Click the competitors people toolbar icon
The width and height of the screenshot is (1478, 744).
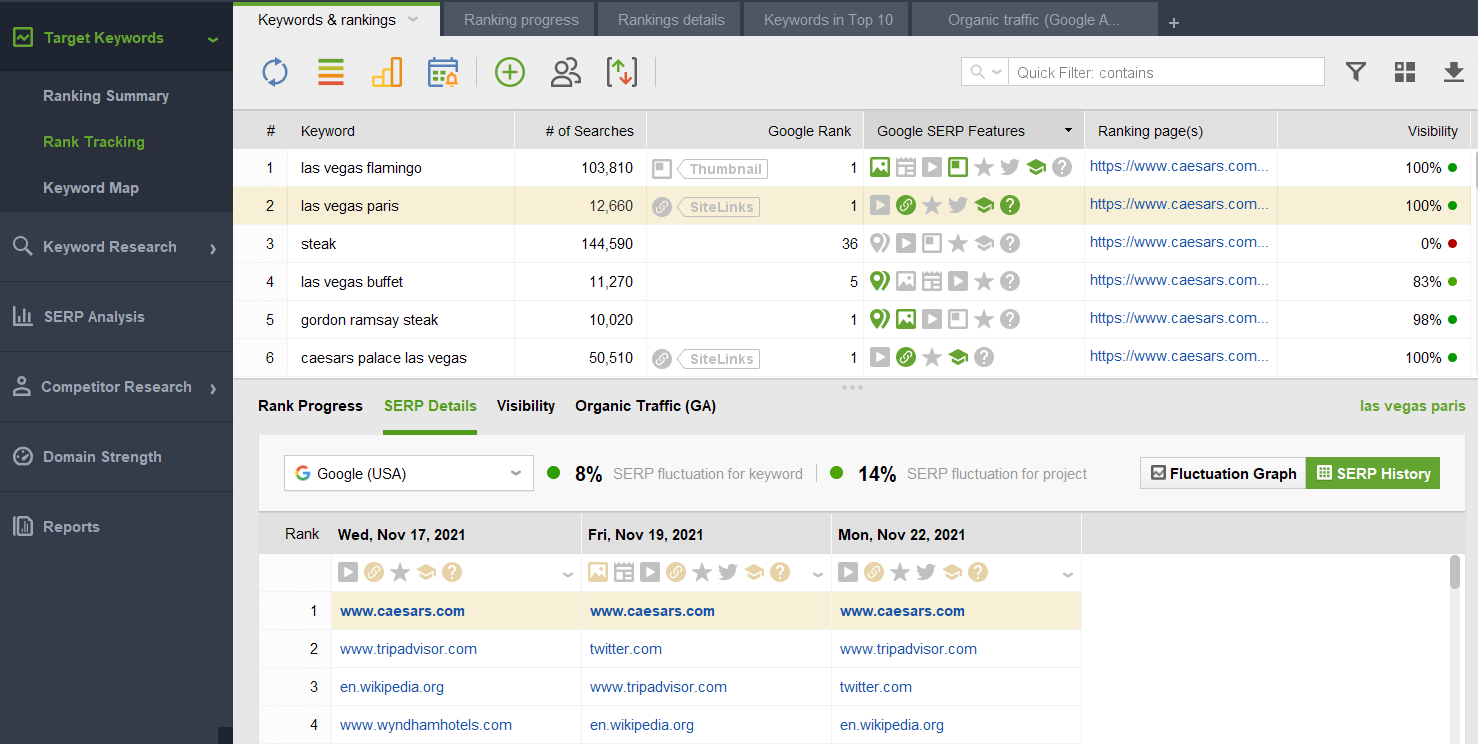[x=566, y=72]
